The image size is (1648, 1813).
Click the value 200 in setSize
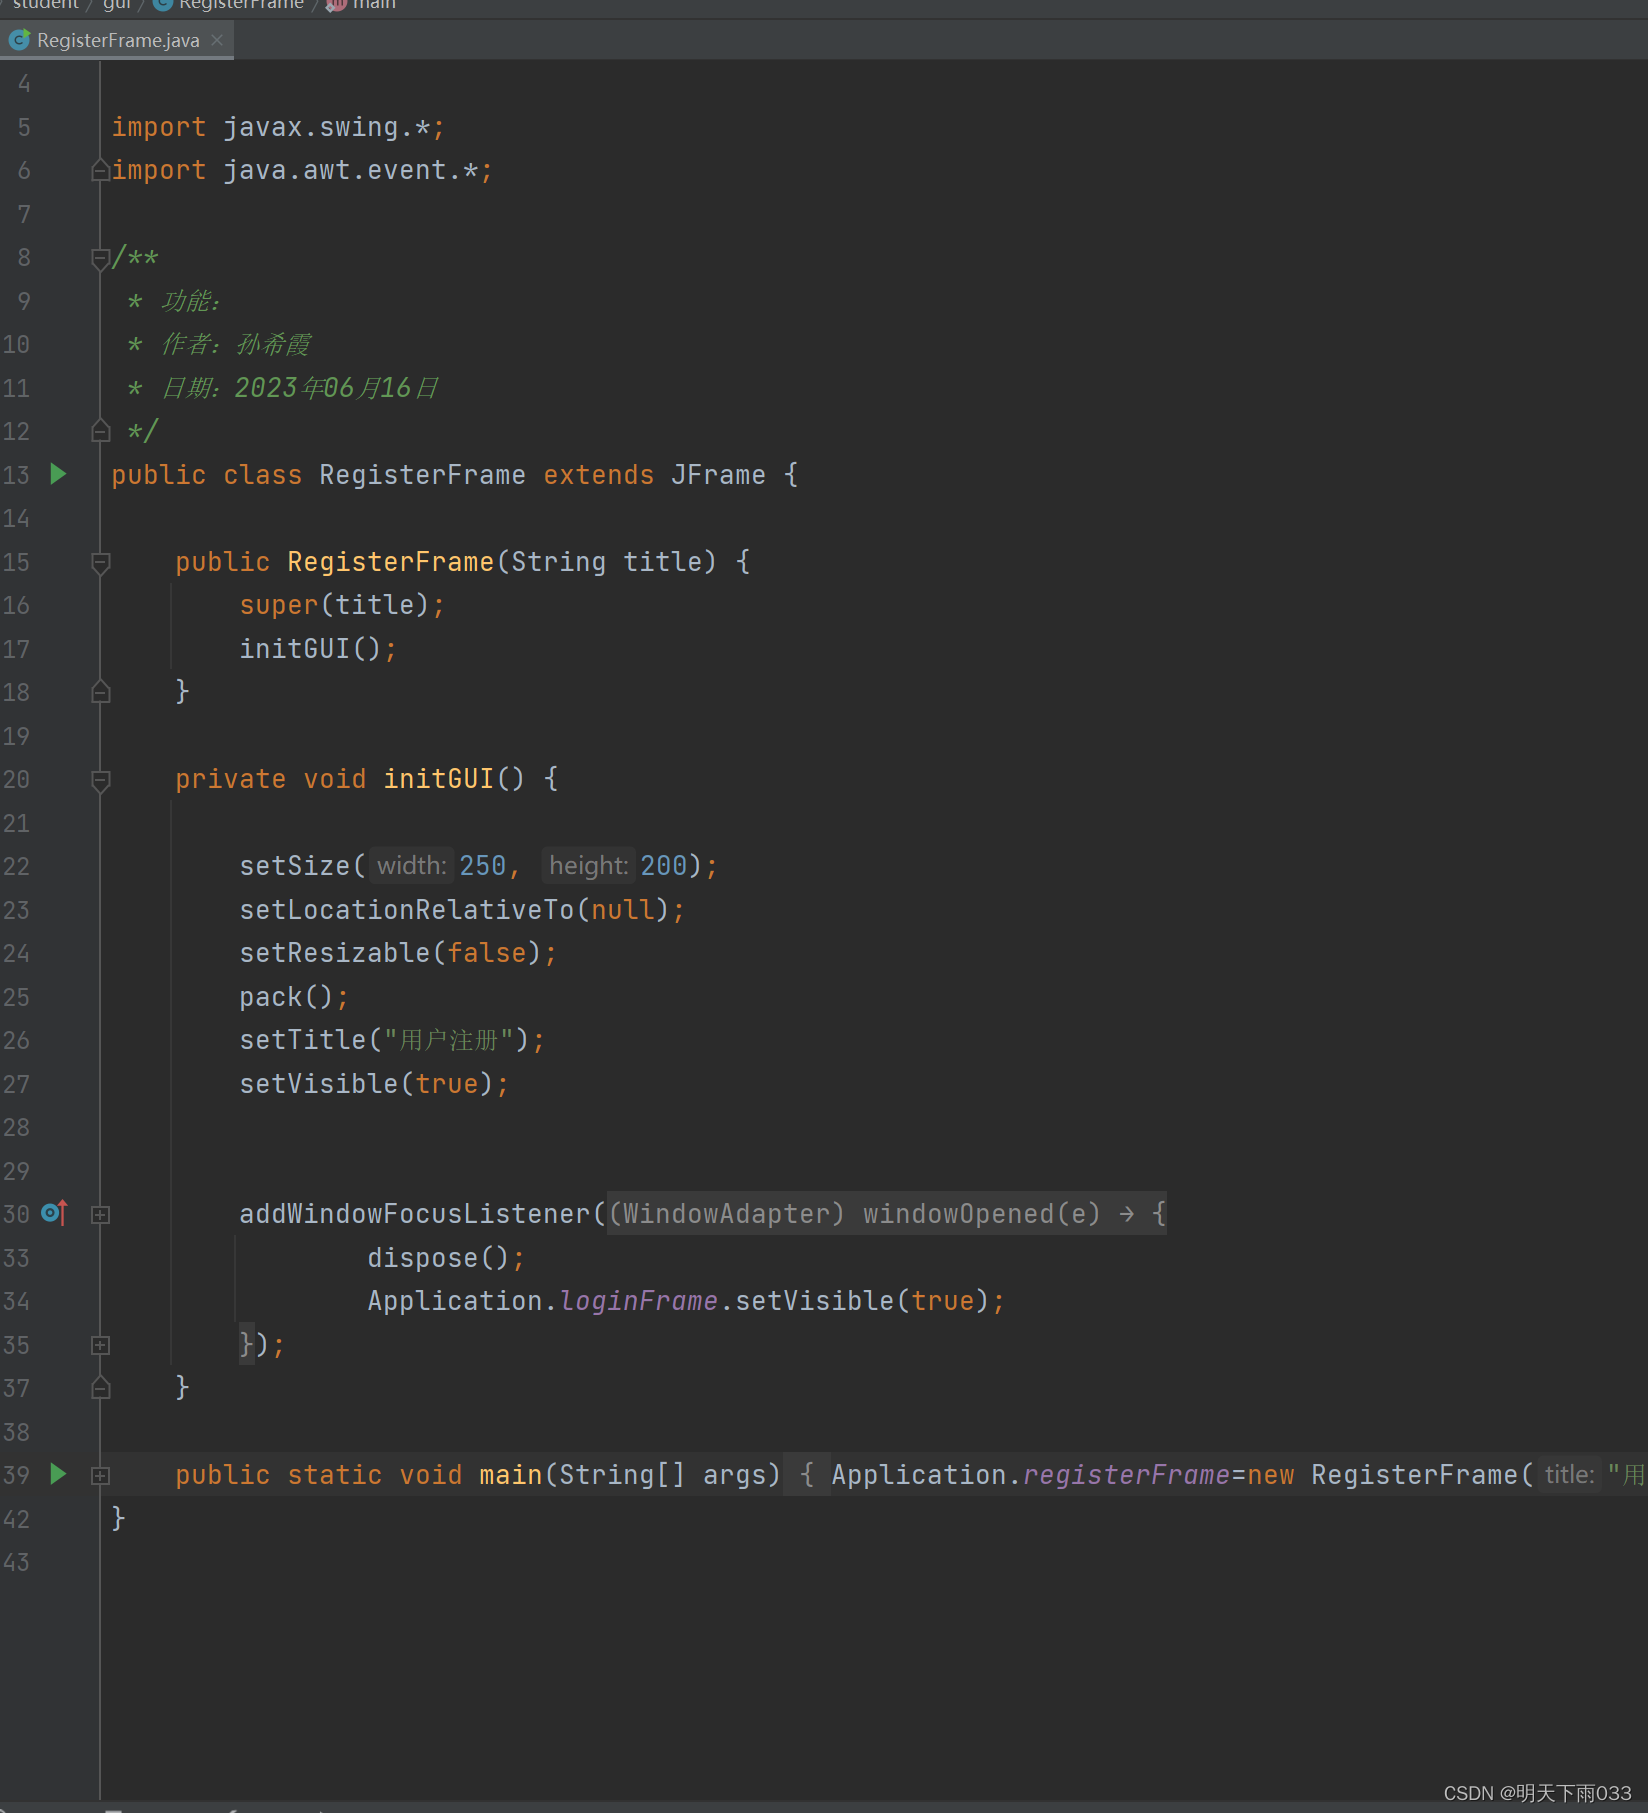point(664,866)
